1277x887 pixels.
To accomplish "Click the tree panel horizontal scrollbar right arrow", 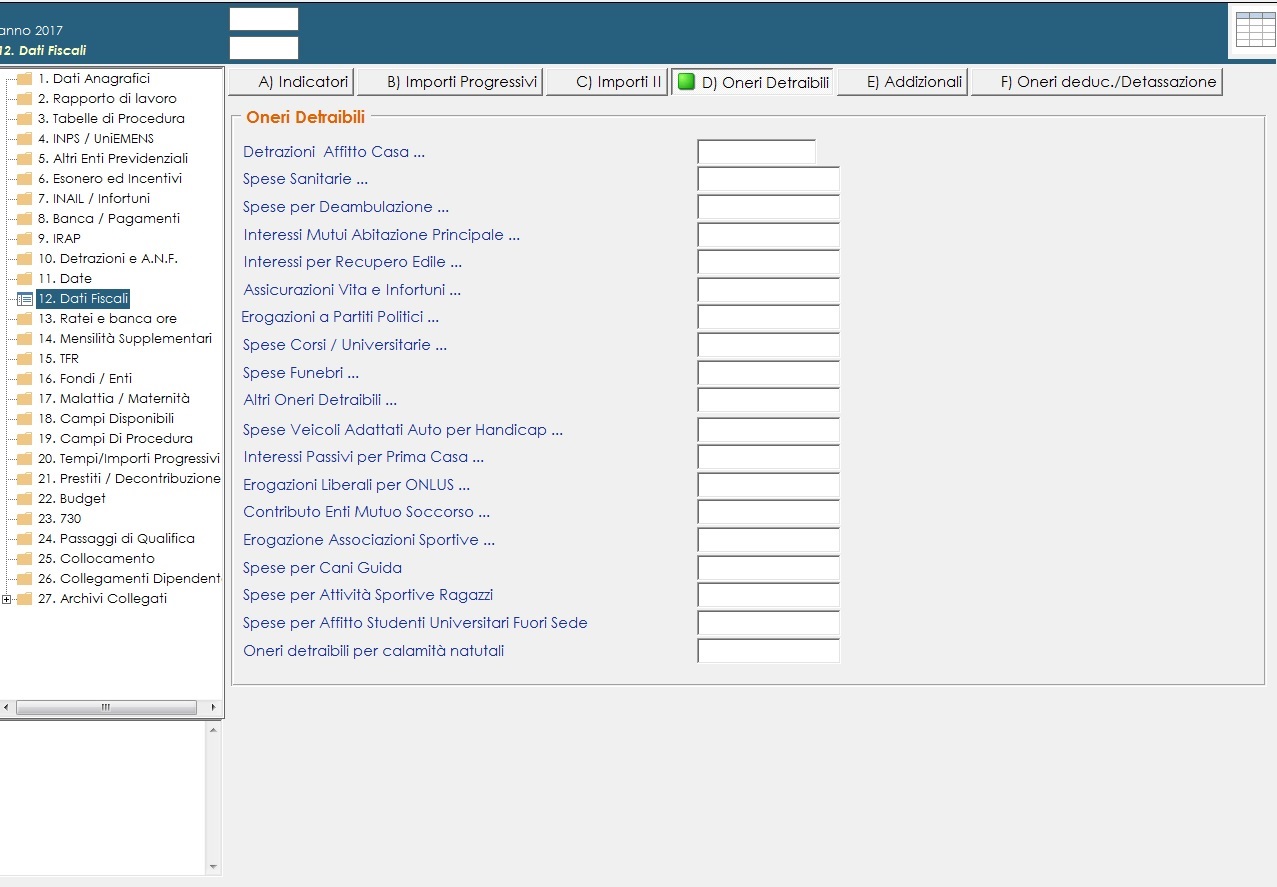I will (213, 708).
